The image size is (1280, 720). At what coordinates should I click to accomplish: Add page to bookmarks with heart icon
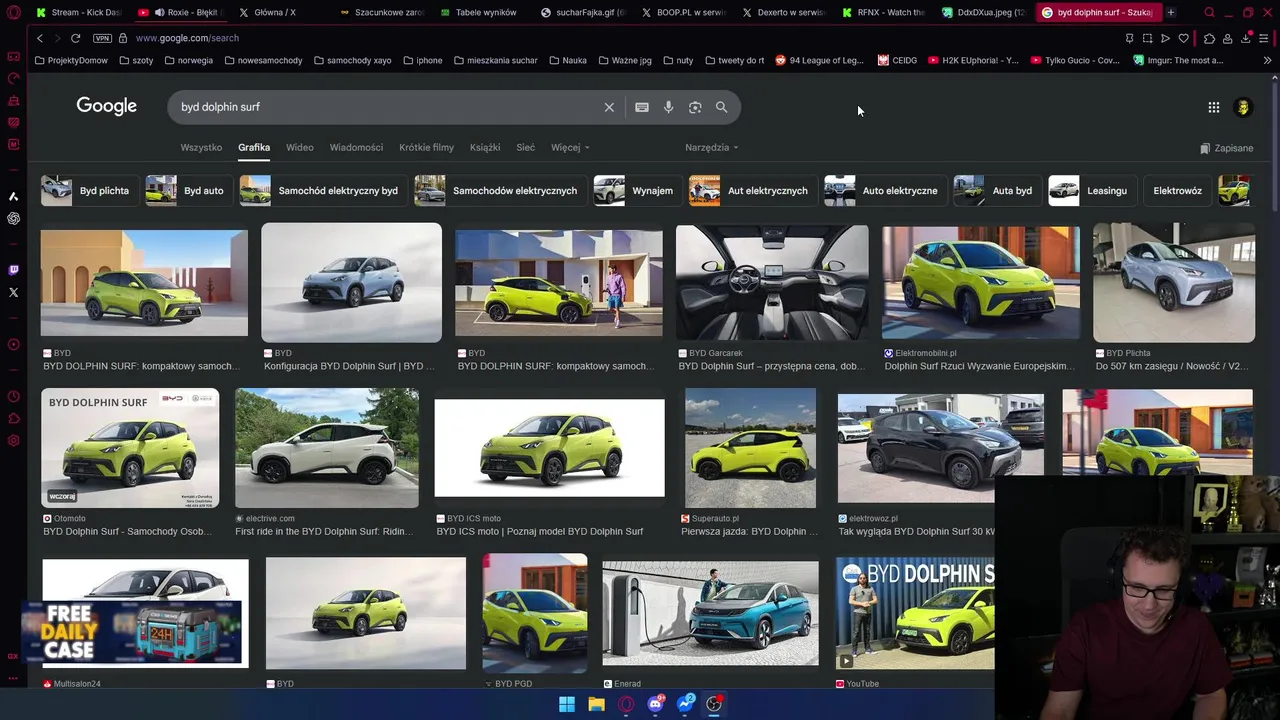1184,38
